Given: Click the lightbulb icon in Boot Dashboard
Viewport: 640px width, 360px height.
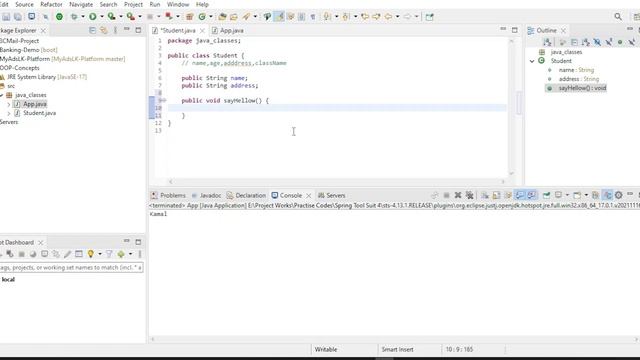Looking at the screenshot, I should (91, 254).
